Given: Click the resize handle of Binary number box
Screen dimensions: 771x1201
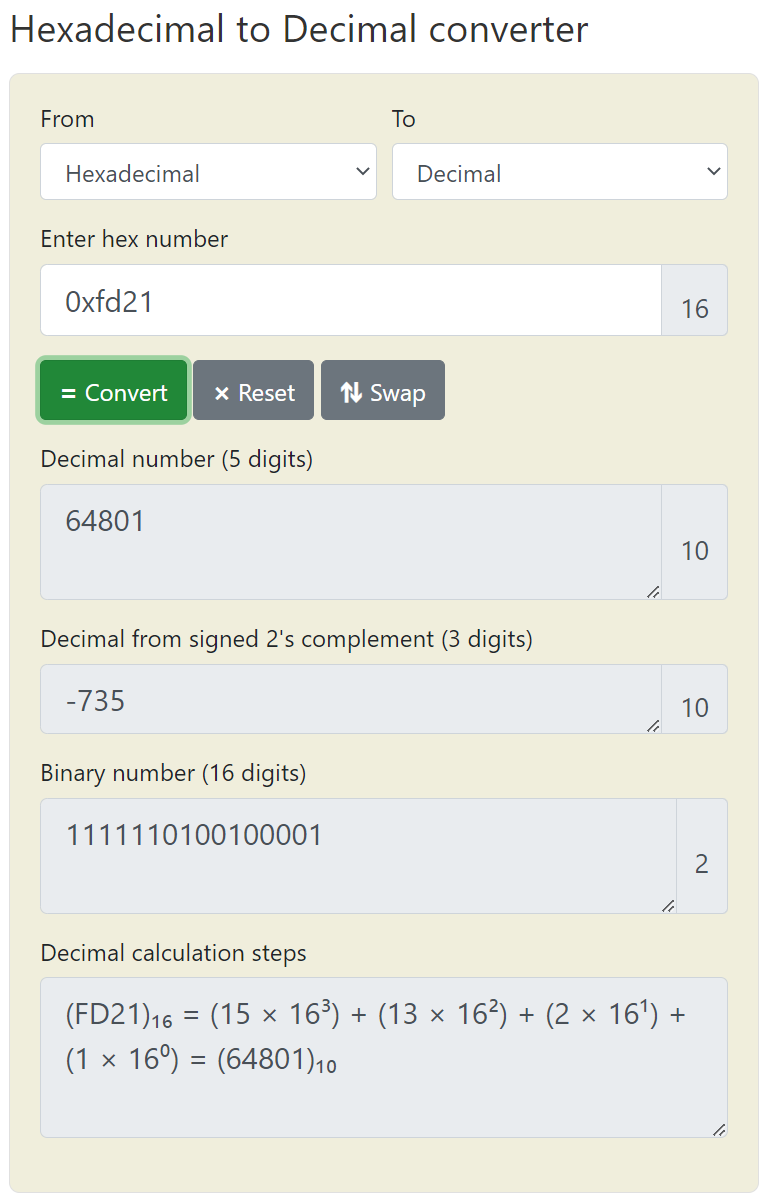Looking at the screenshot, I should click(x=668, y=906).
